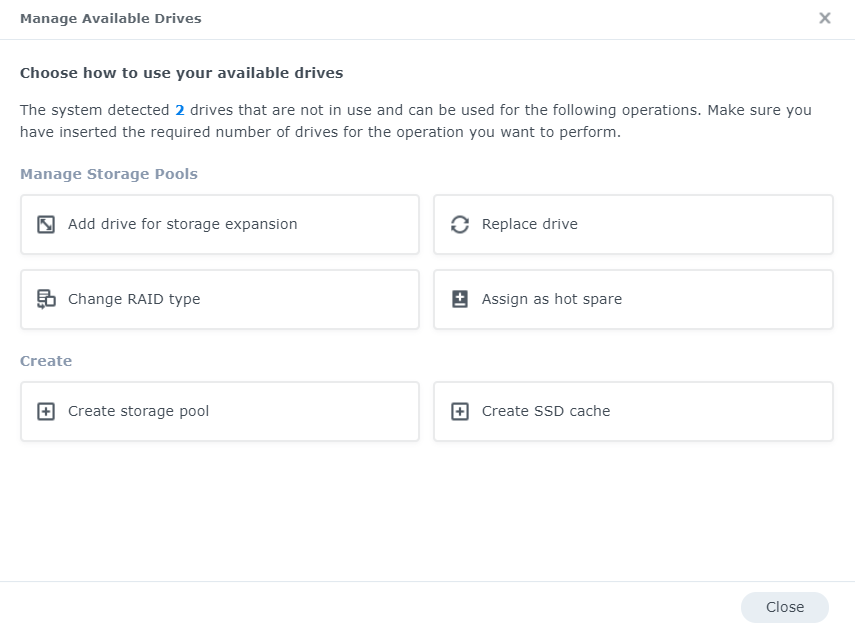Click the storage expansion arrow icon
Viewport: 855px width, 632px height.
[46, 224]
